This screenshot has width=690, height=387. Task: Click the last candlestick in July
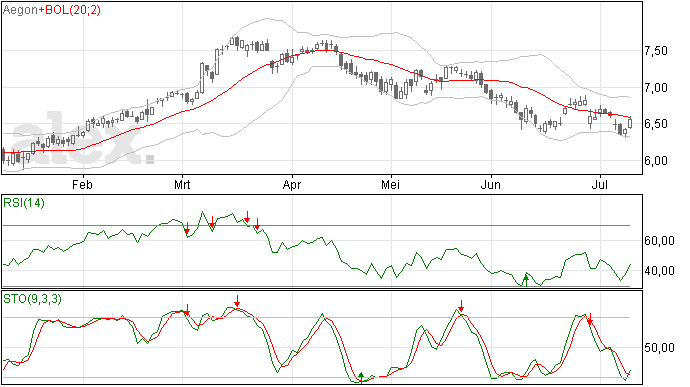630,123
